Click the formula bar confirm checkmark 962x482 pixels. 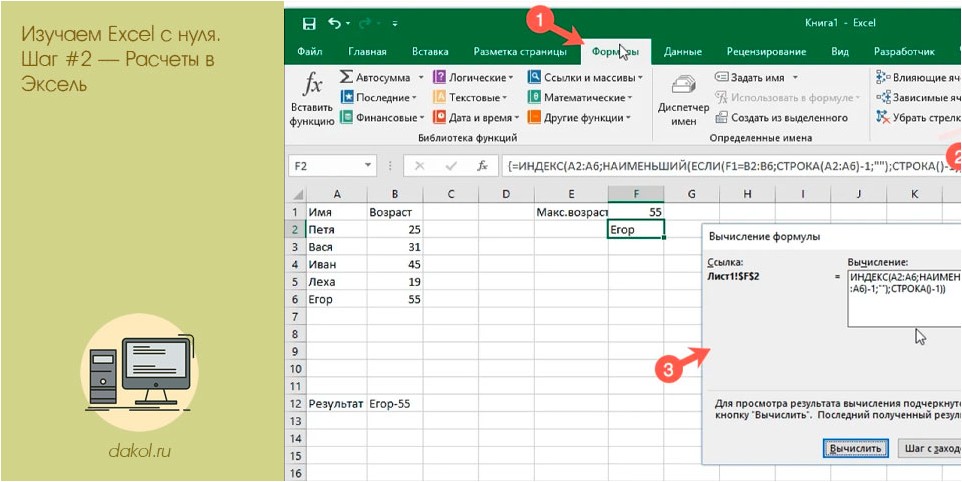(452, 166)
